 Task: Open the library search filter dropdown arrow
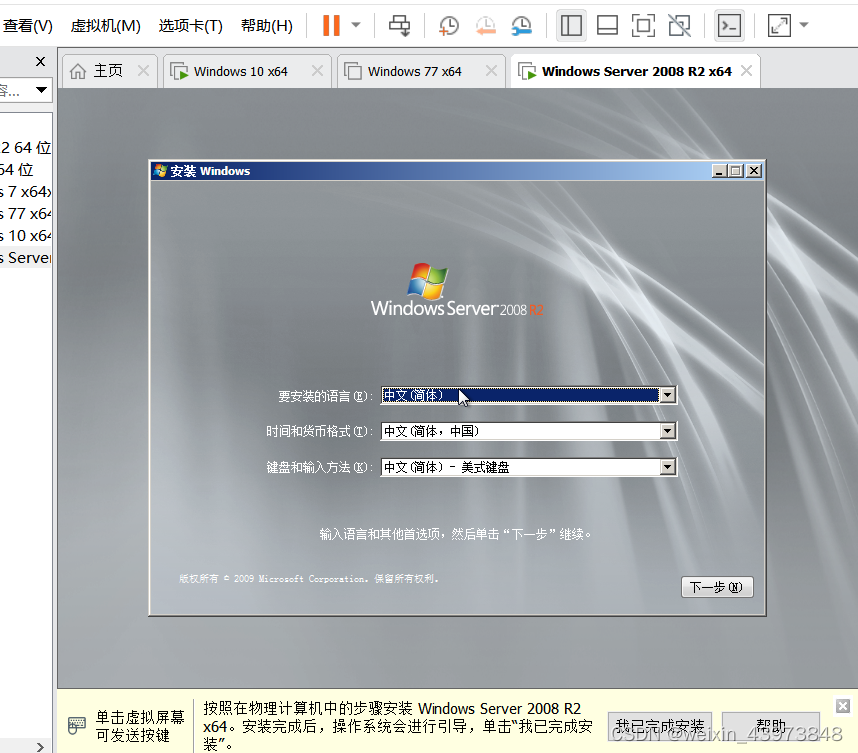tap(41, 90)
